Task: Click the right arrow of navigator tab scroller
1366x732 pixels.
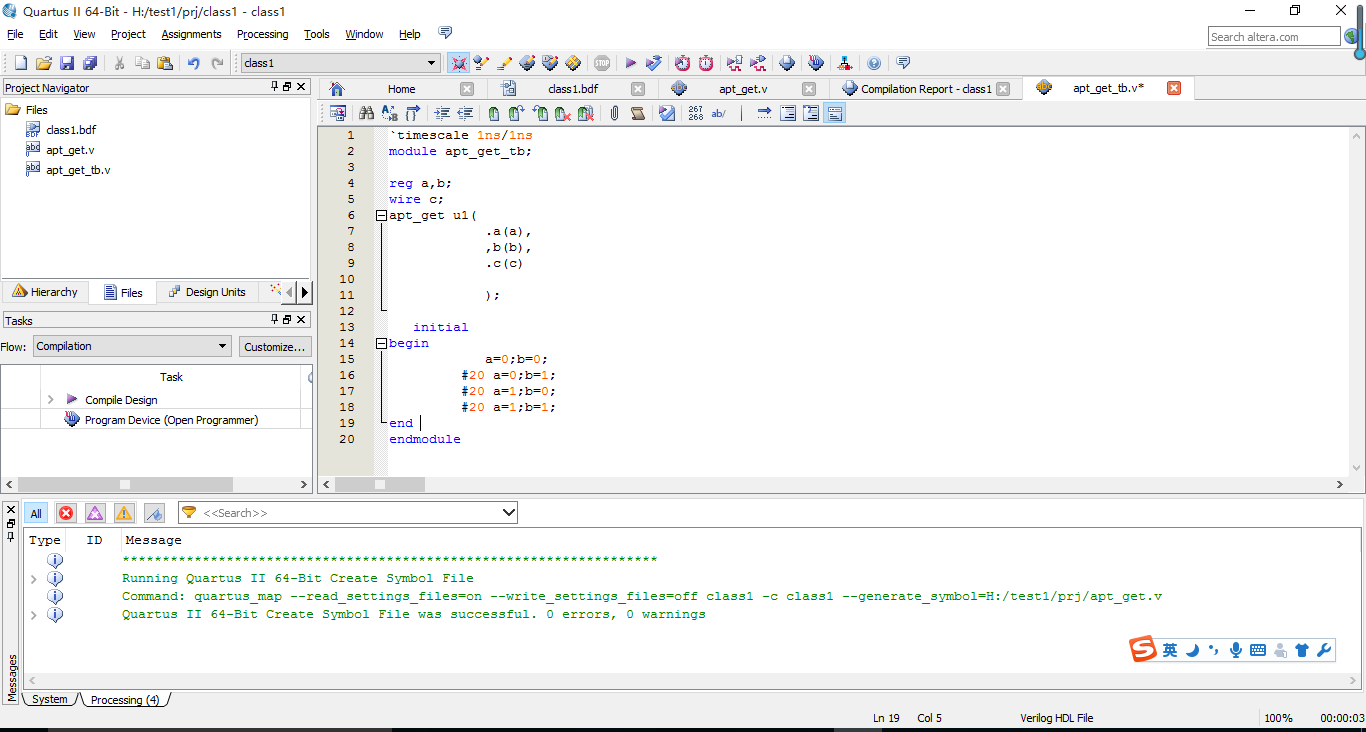Action: click(x=305, y=292)
